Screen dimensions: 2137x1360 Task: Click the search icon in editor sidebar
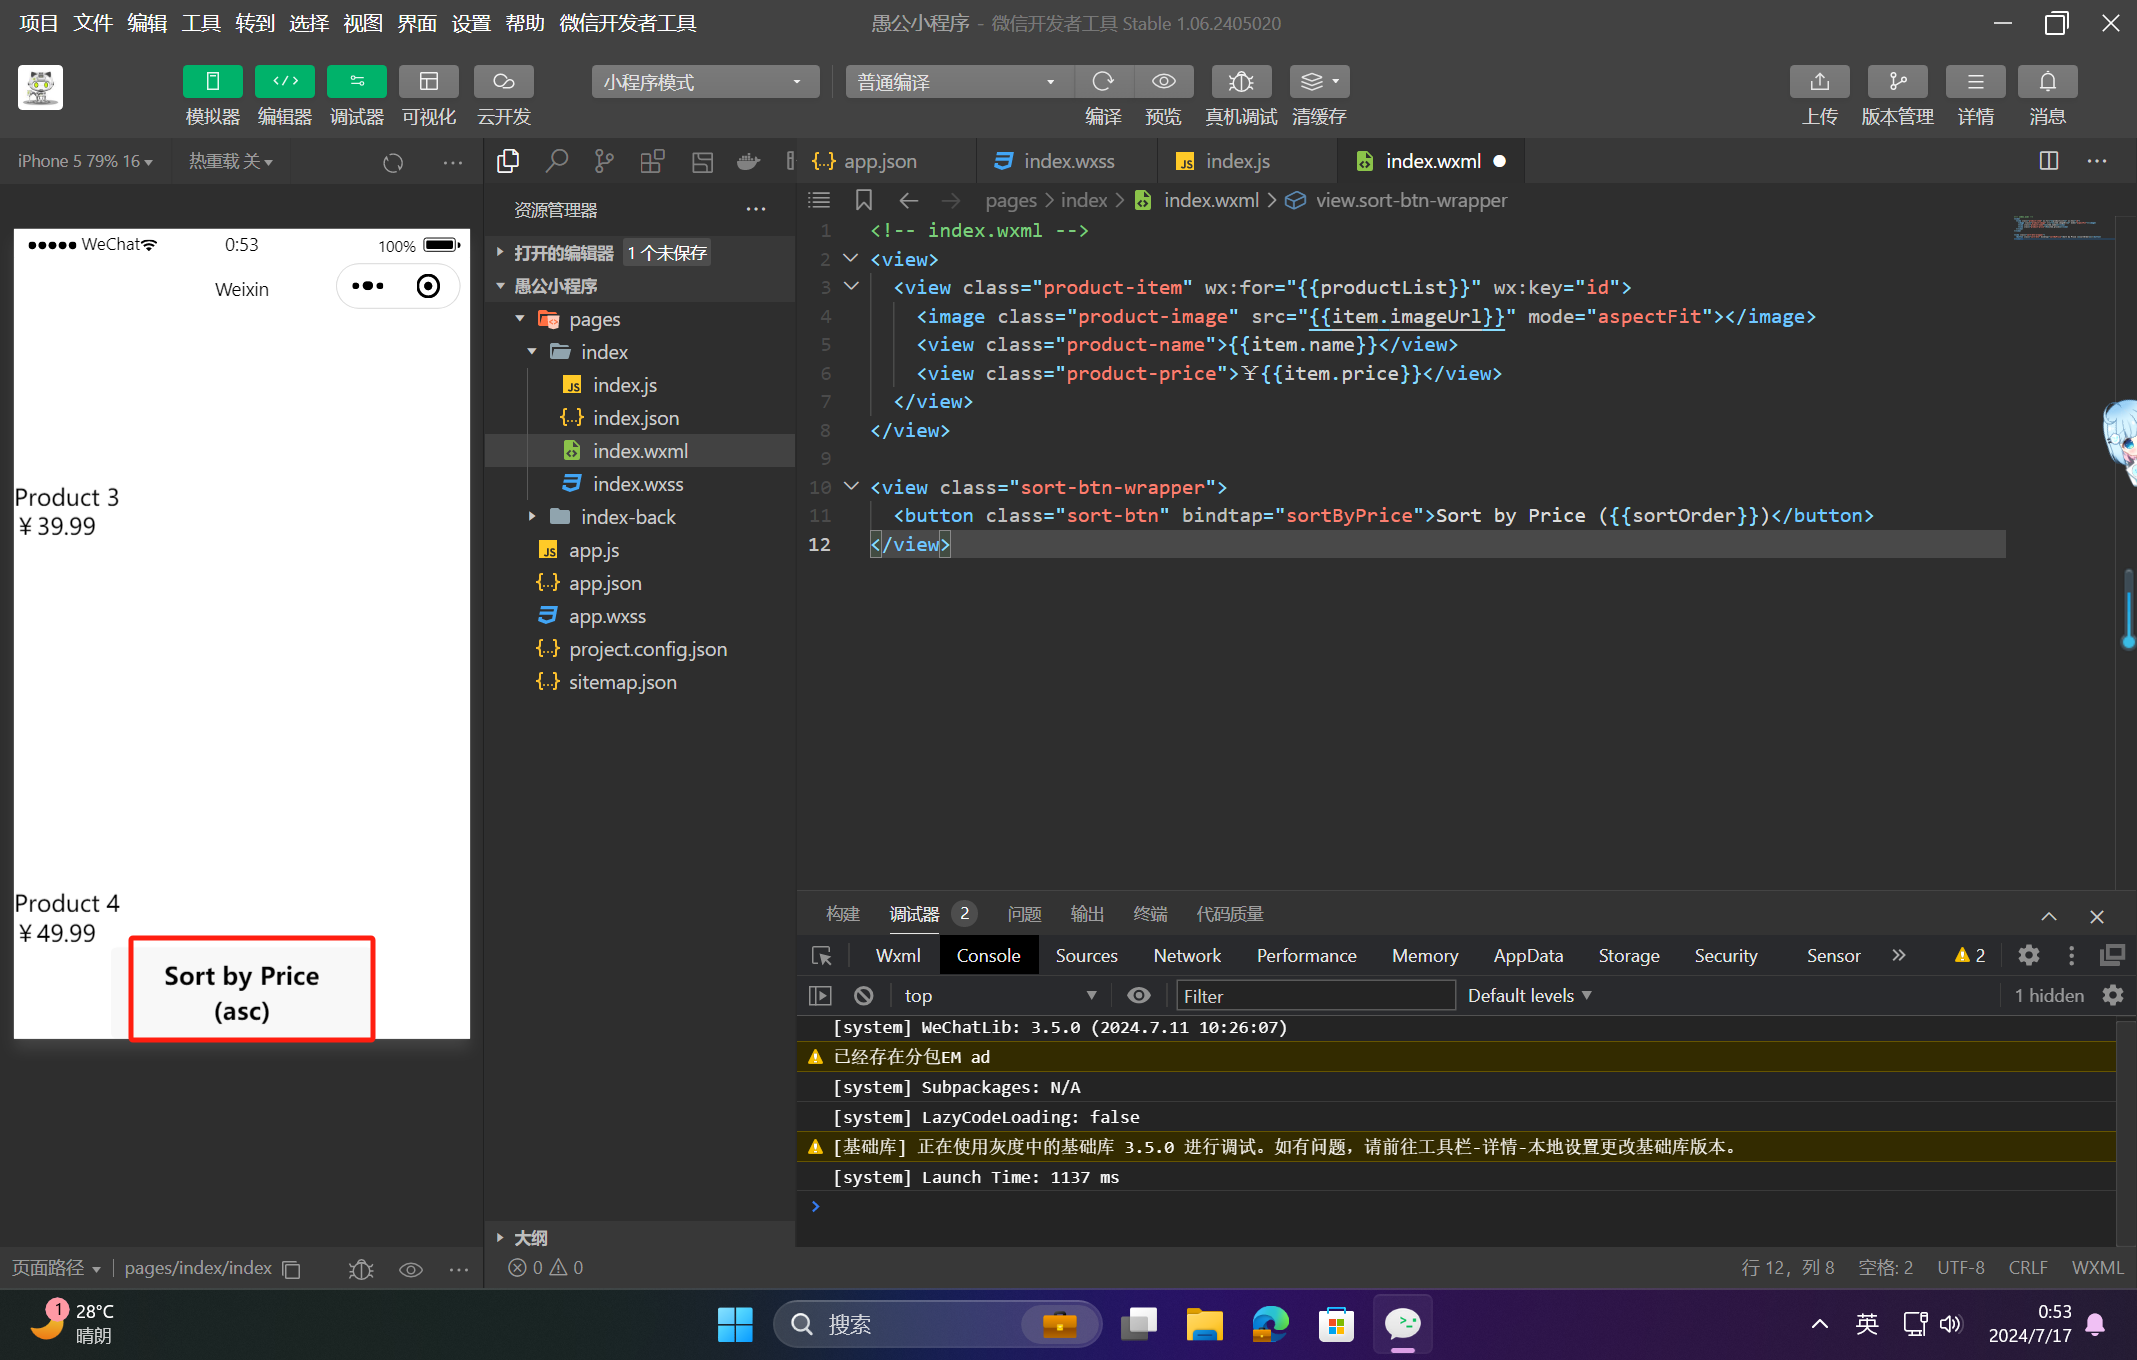[556, 161]
